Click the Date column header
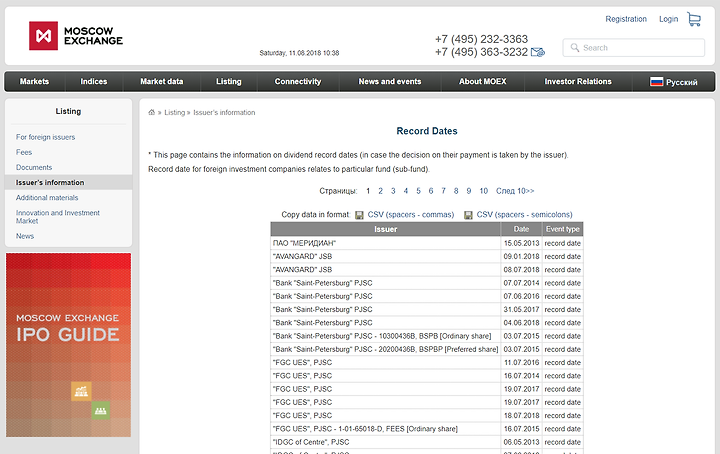This screenshot has height=454, width=720. click(521, 229)
